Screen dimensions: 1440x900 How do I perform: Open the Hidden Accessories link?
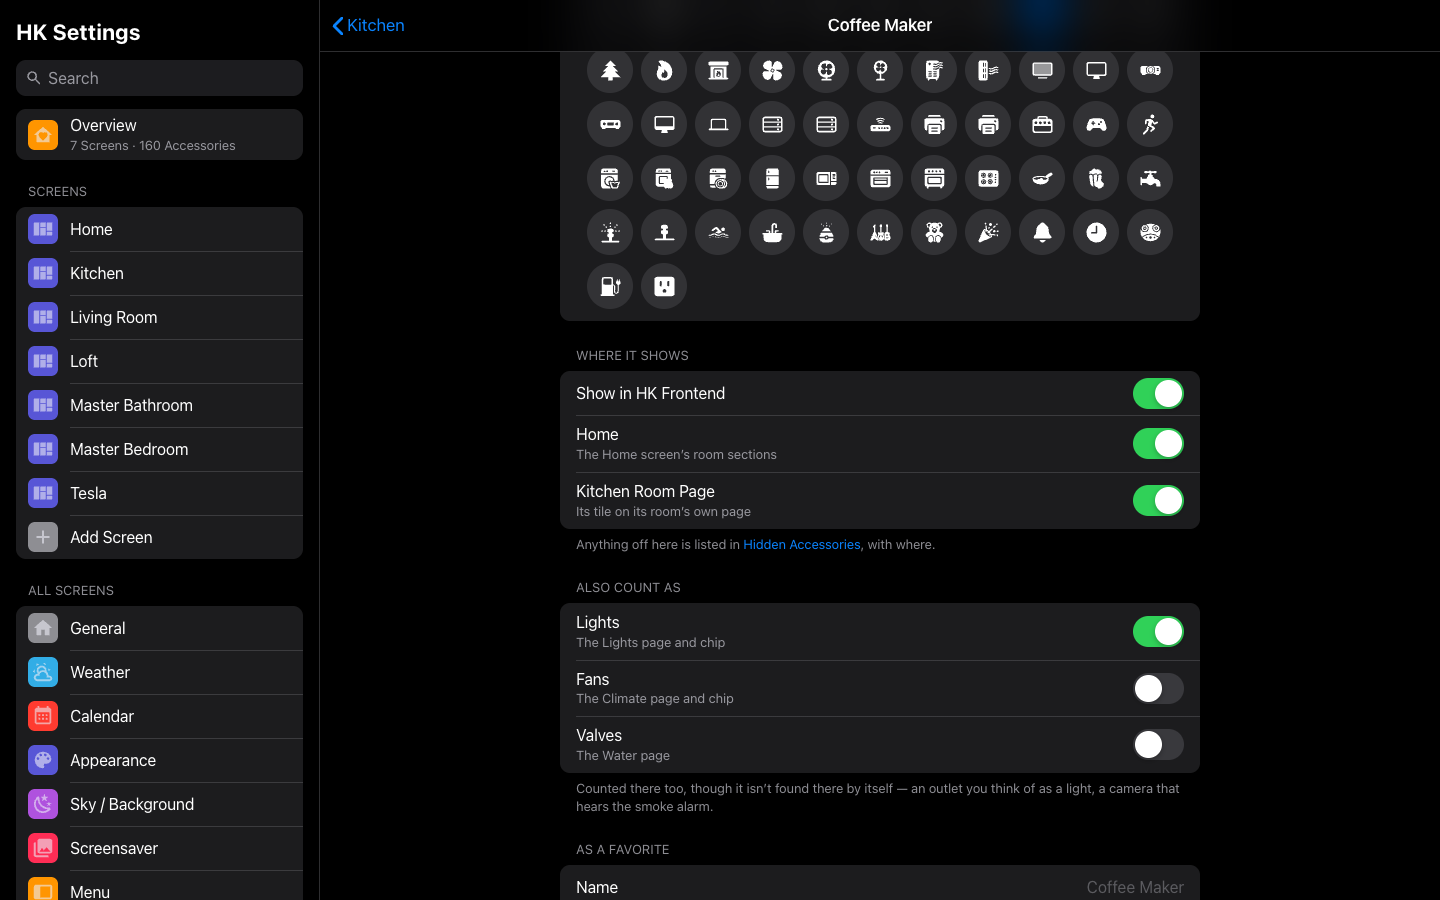[x=801, y=545]
